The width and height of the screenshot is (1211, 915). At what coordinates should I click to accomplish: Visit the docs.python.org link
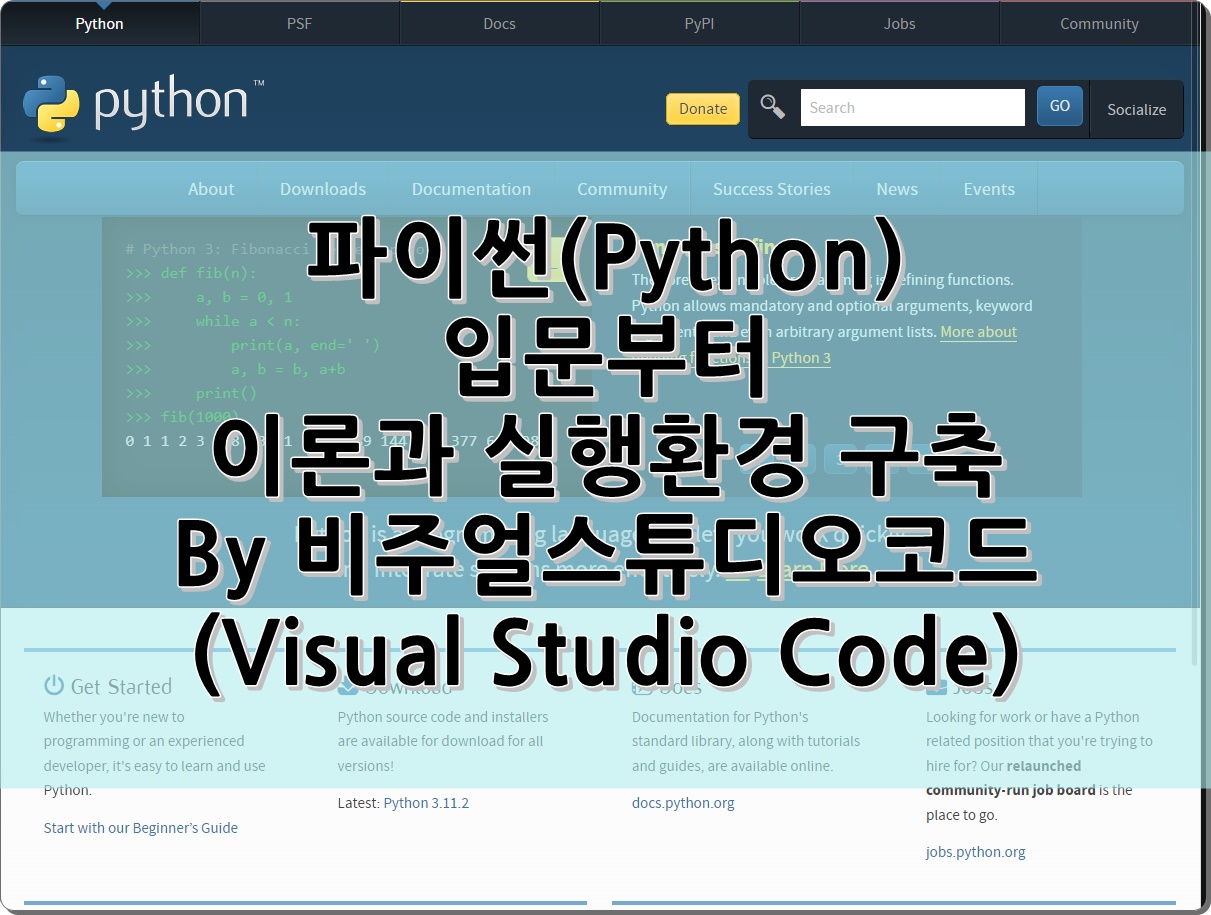click(x=683, y=802)
